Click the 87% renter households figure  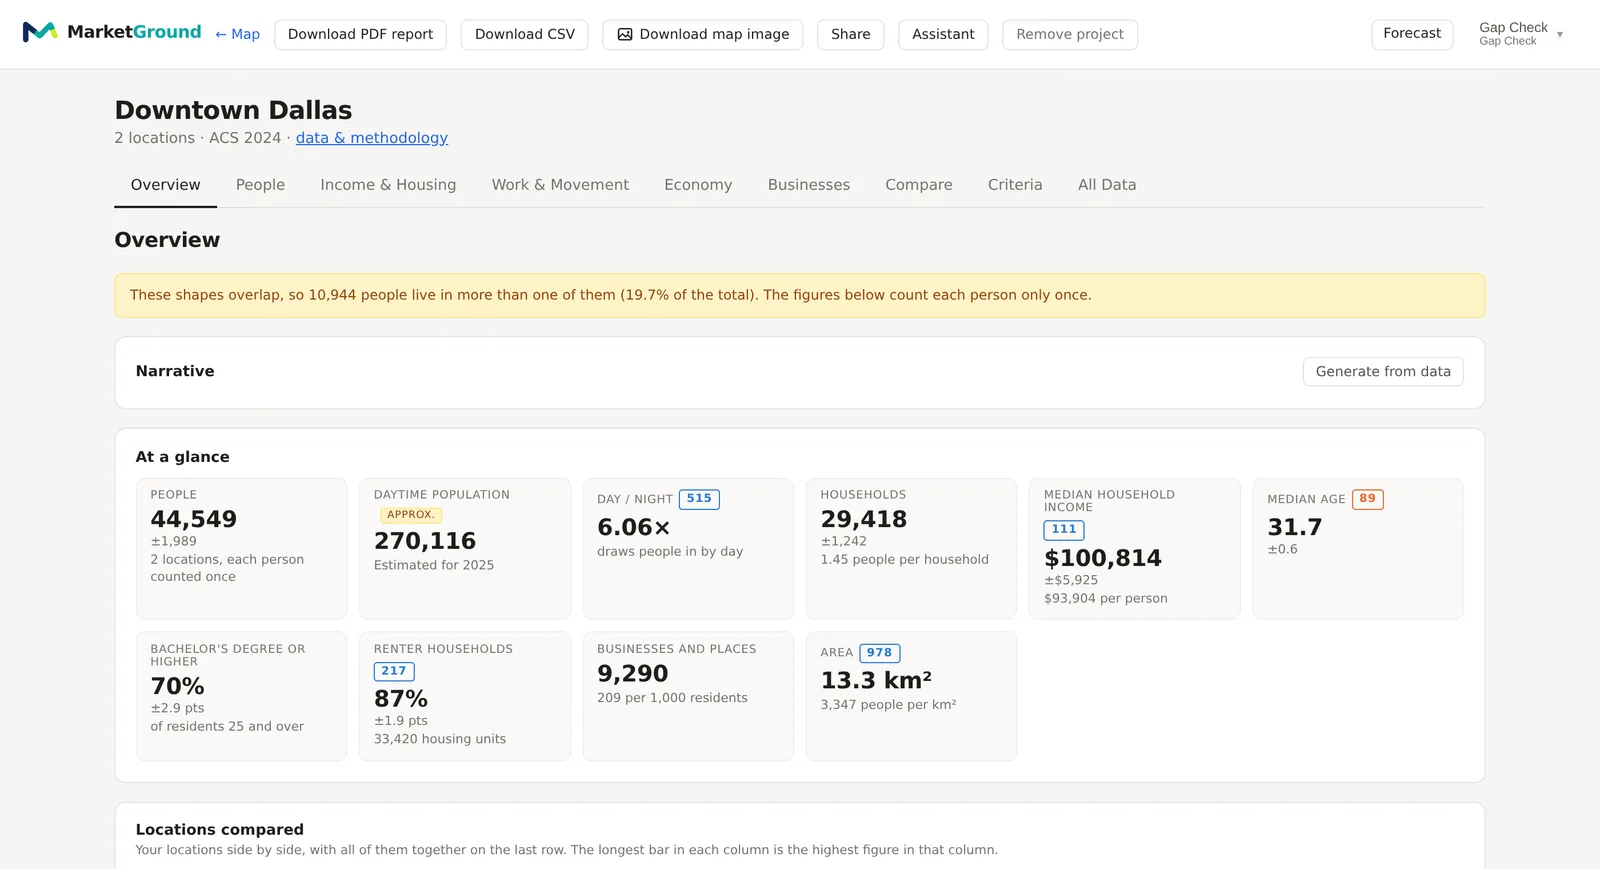tap(401, 699)
